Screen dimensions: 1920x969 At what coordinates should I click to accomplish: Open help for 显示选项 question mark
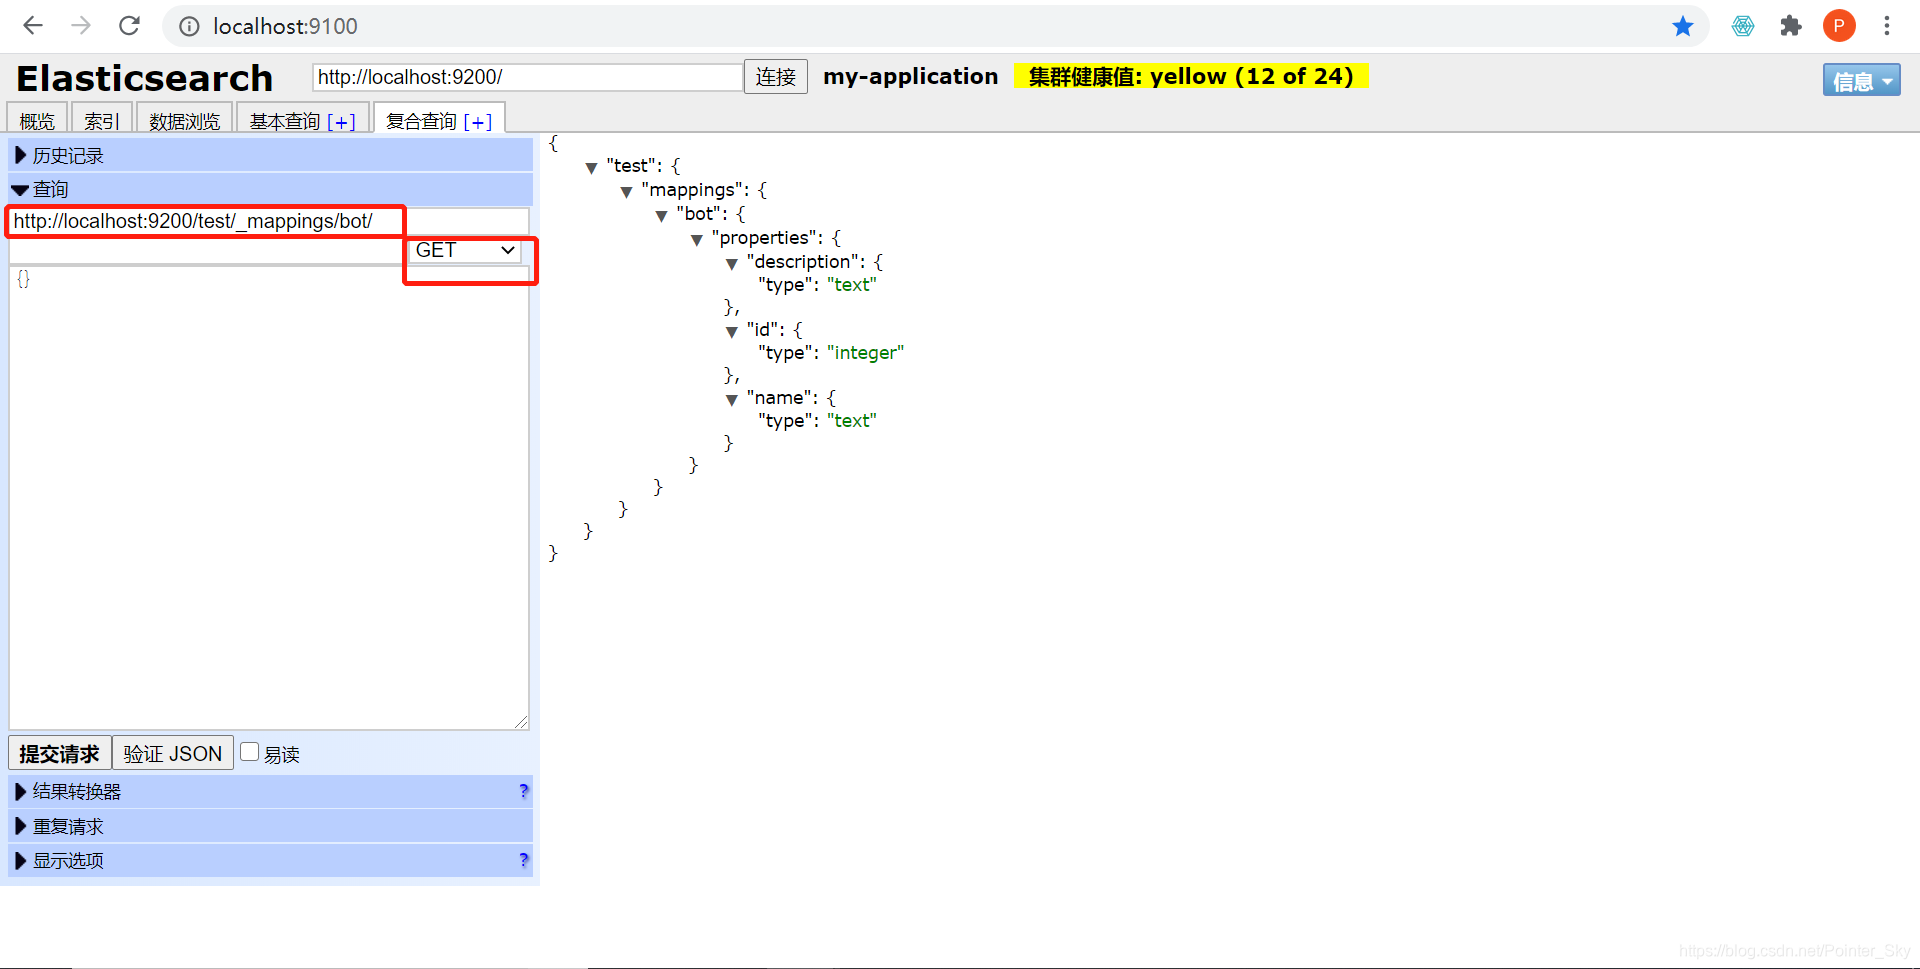point(524,860)
